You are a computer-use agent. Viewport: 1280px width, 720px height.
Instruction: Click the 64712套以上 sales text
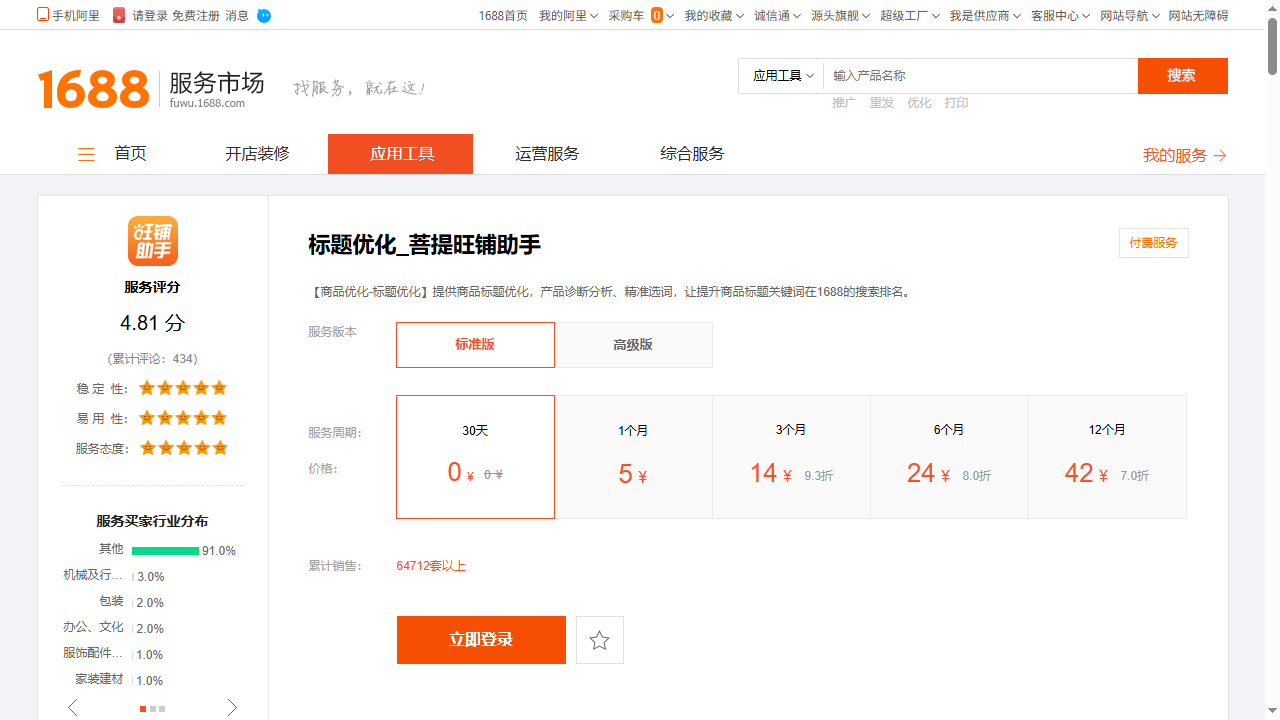(431, 566)
